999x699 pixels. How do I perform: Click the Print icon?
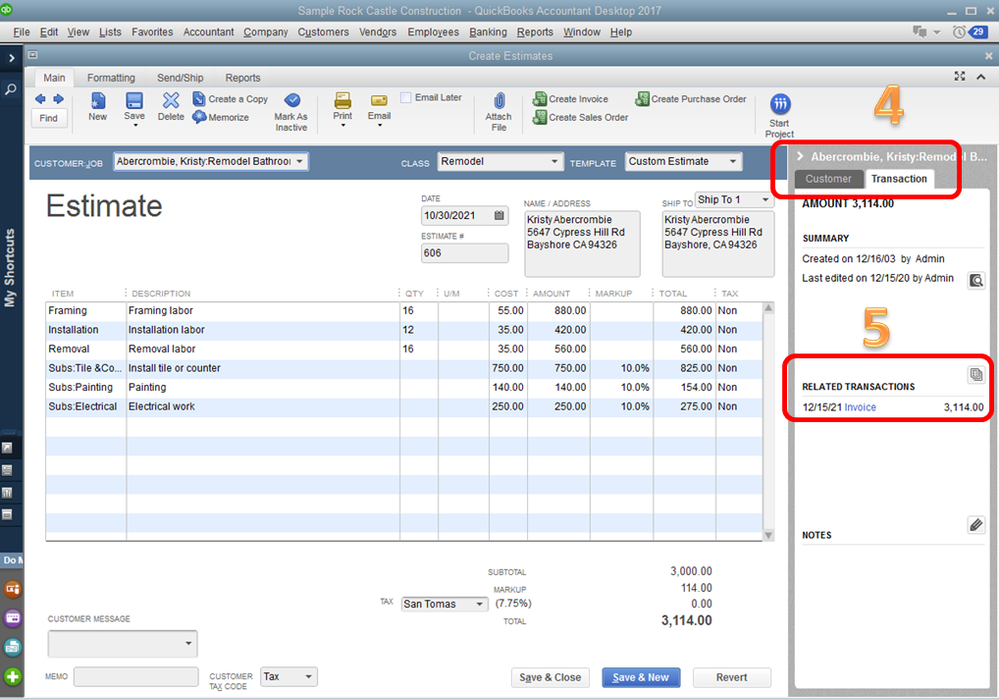tap(342, 101)
